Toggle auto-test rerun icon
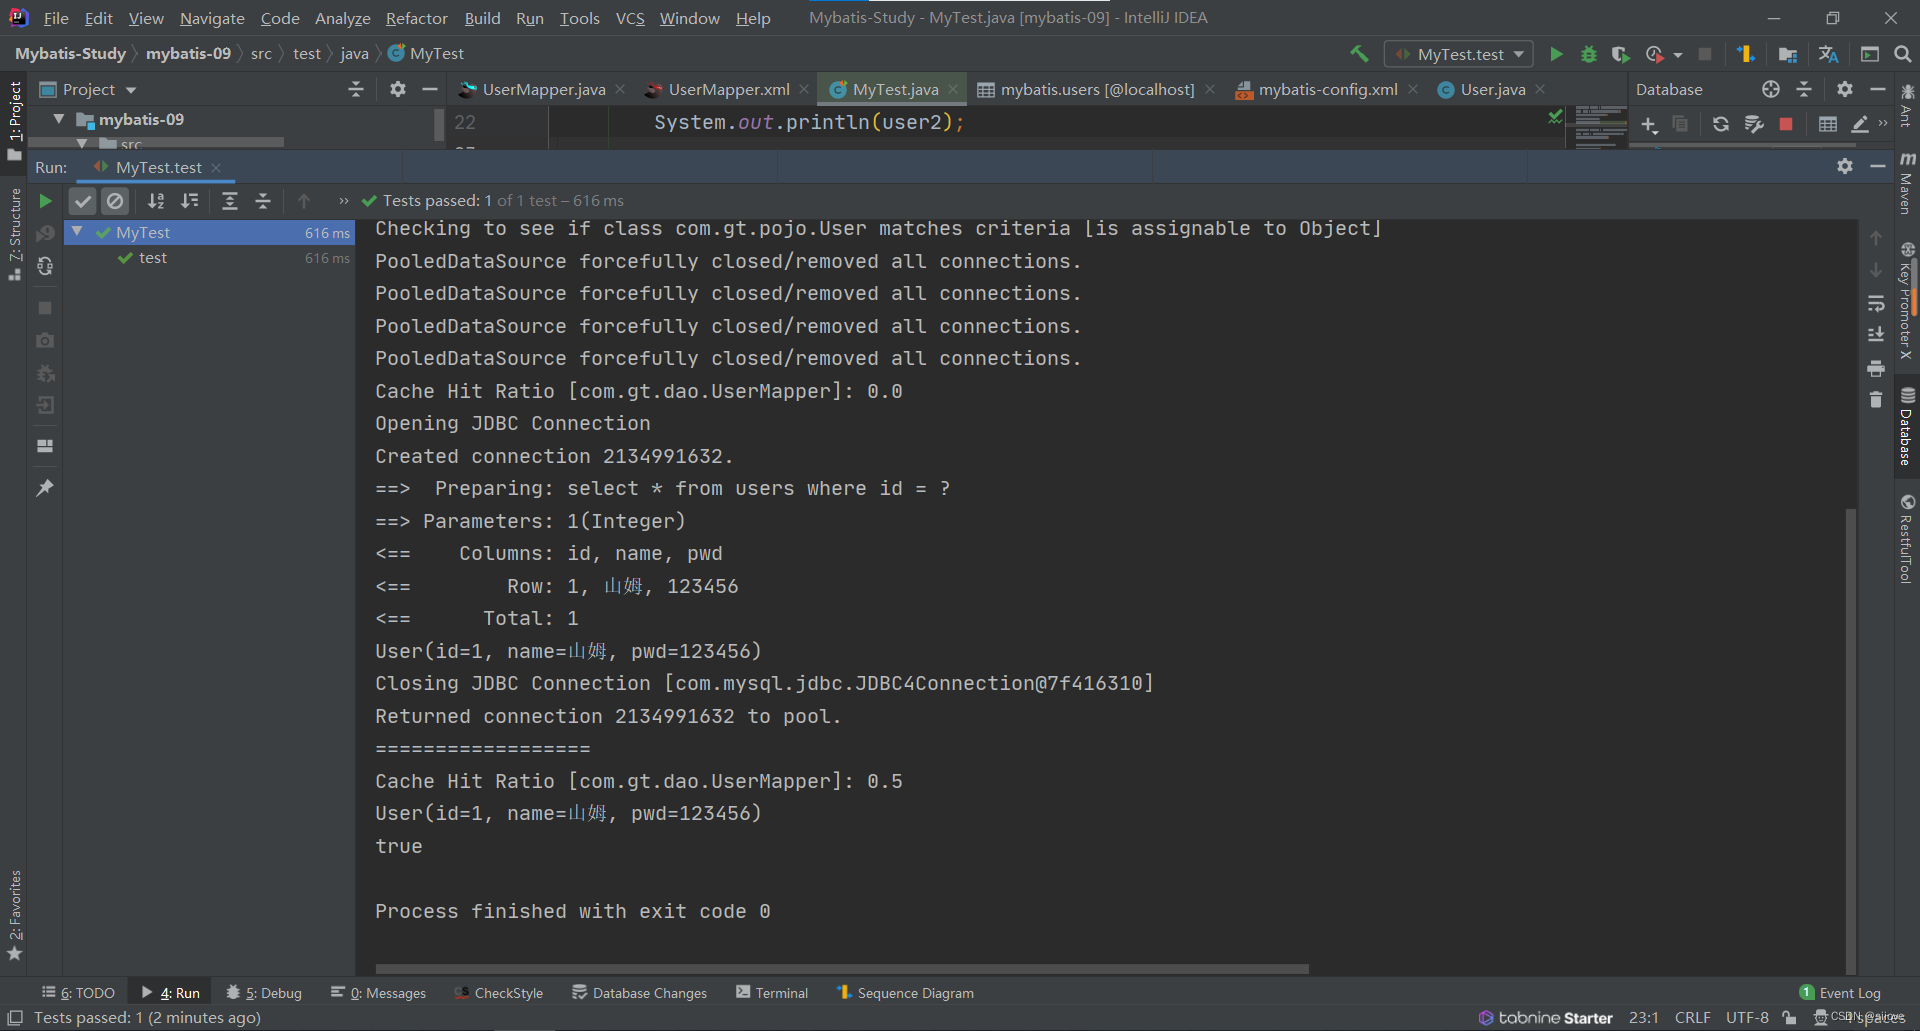The height and width of the screenshot is (1031, 1920). [45, 266]
